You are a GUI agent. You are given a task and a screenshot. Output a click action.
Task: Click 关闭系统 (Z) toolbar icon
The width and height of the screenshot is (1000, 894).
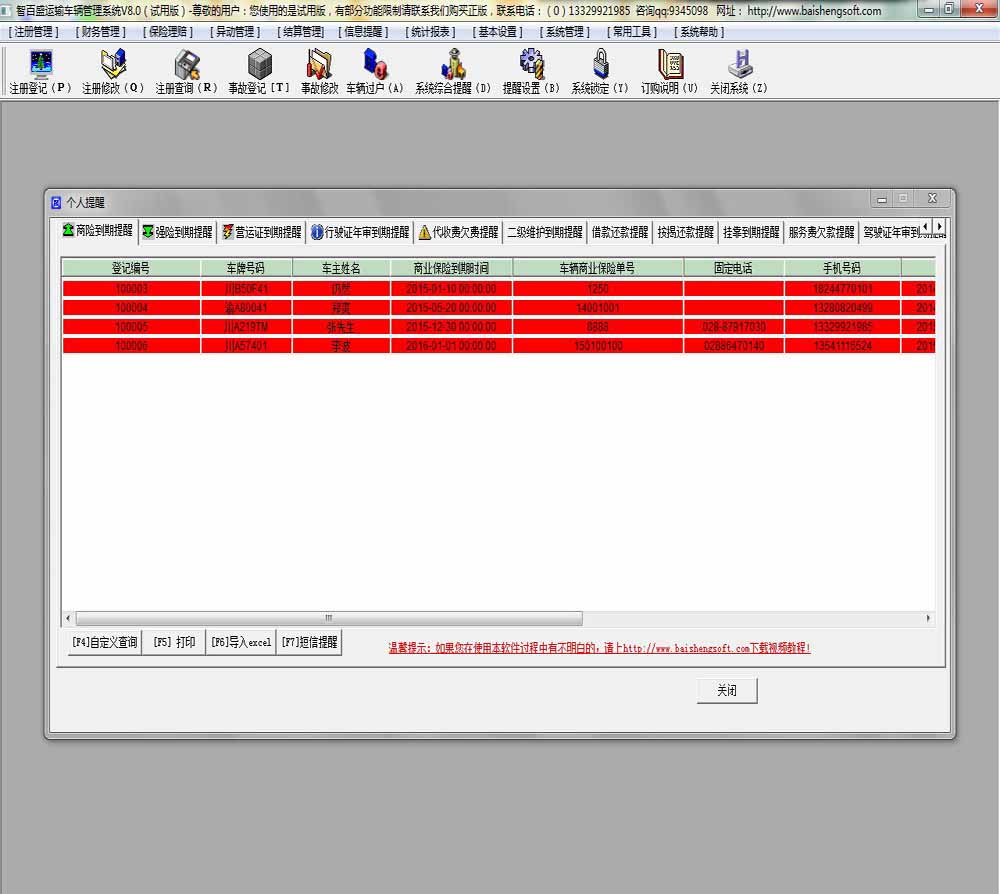(739, 71)
